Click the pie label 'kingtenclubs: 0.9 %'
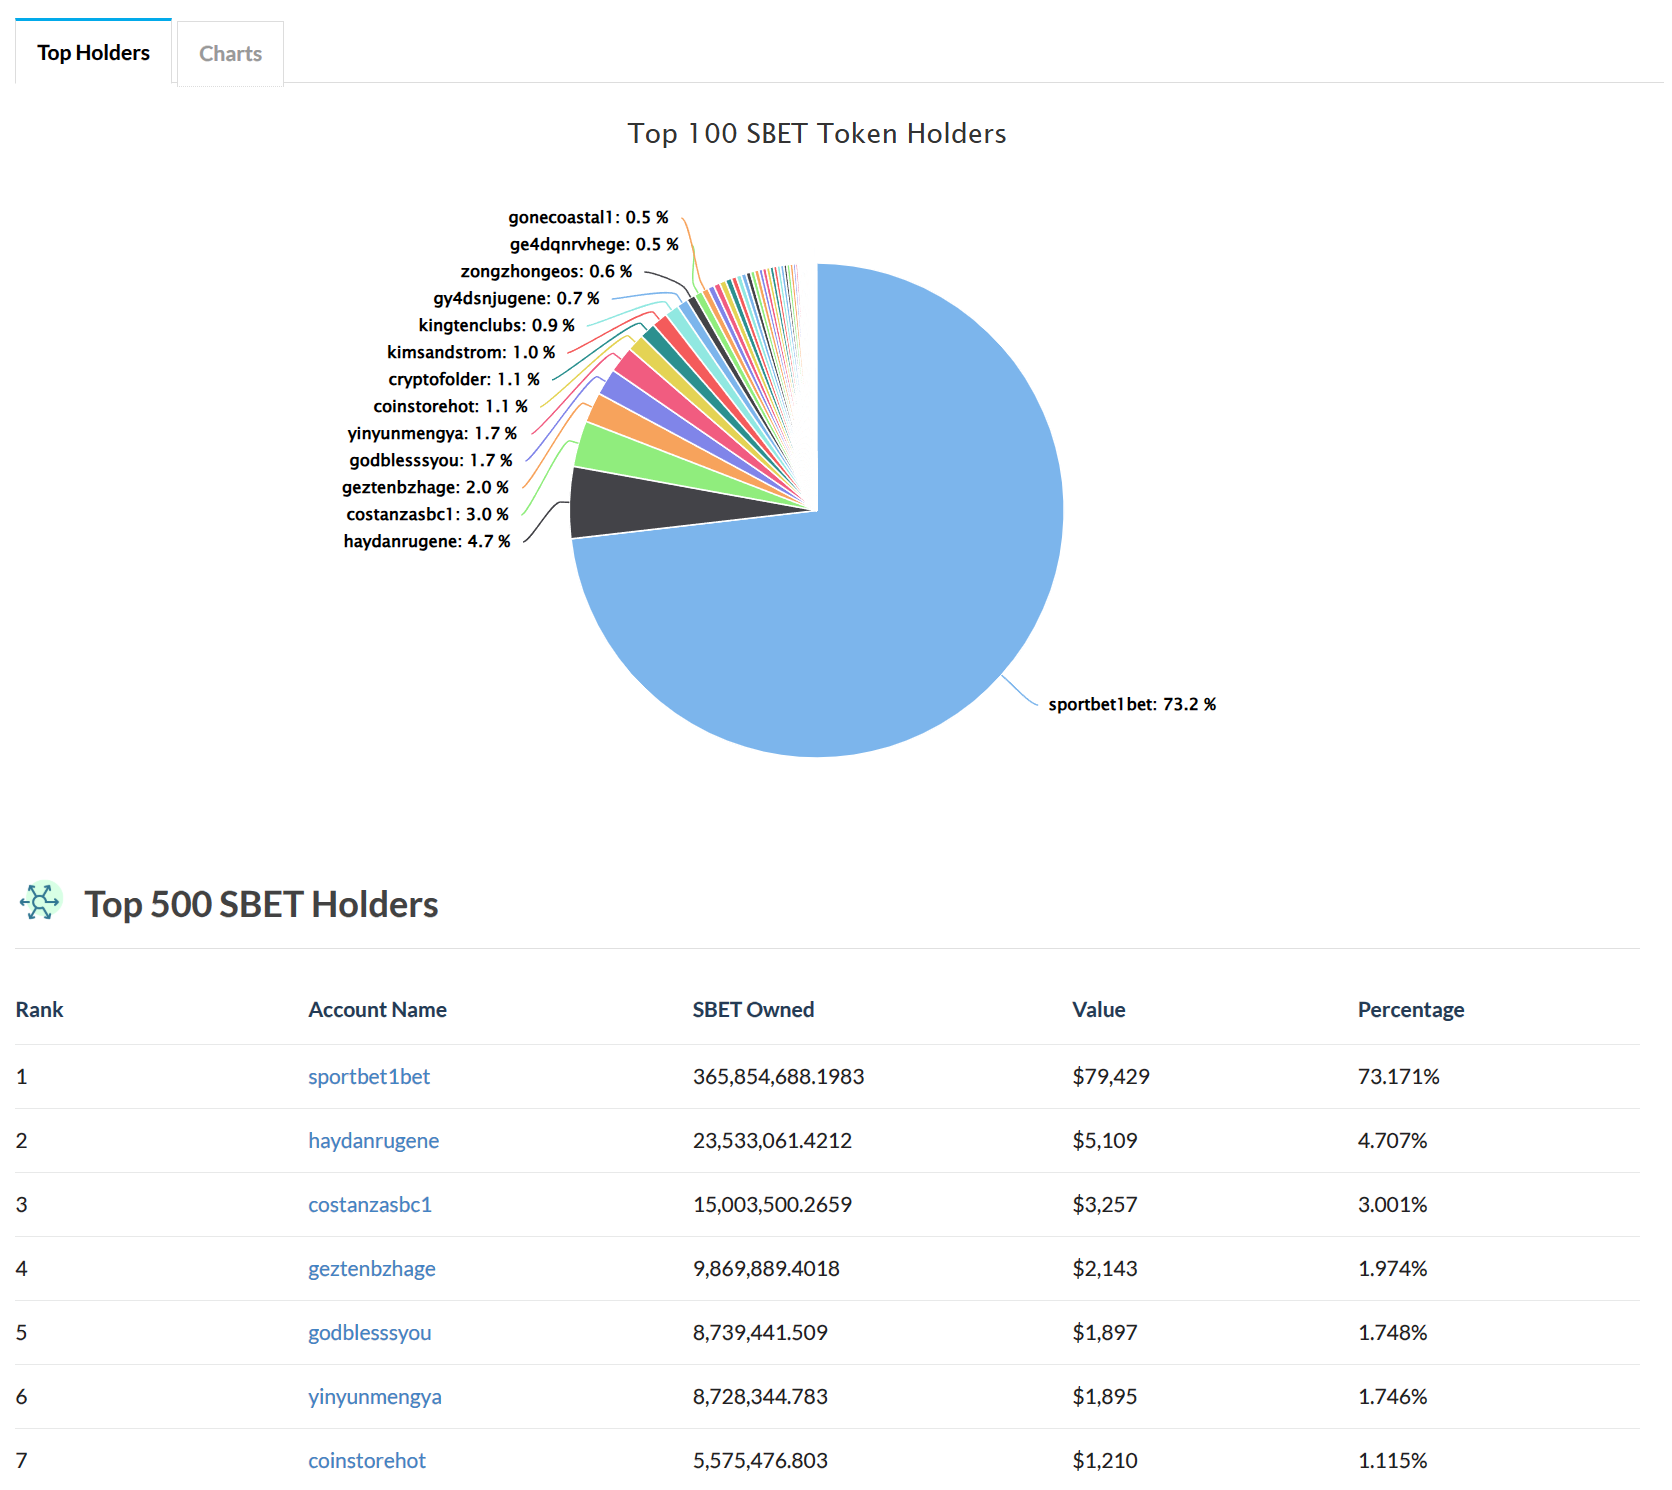This screenshot has height=1490, width=1672. click(496, 325)
